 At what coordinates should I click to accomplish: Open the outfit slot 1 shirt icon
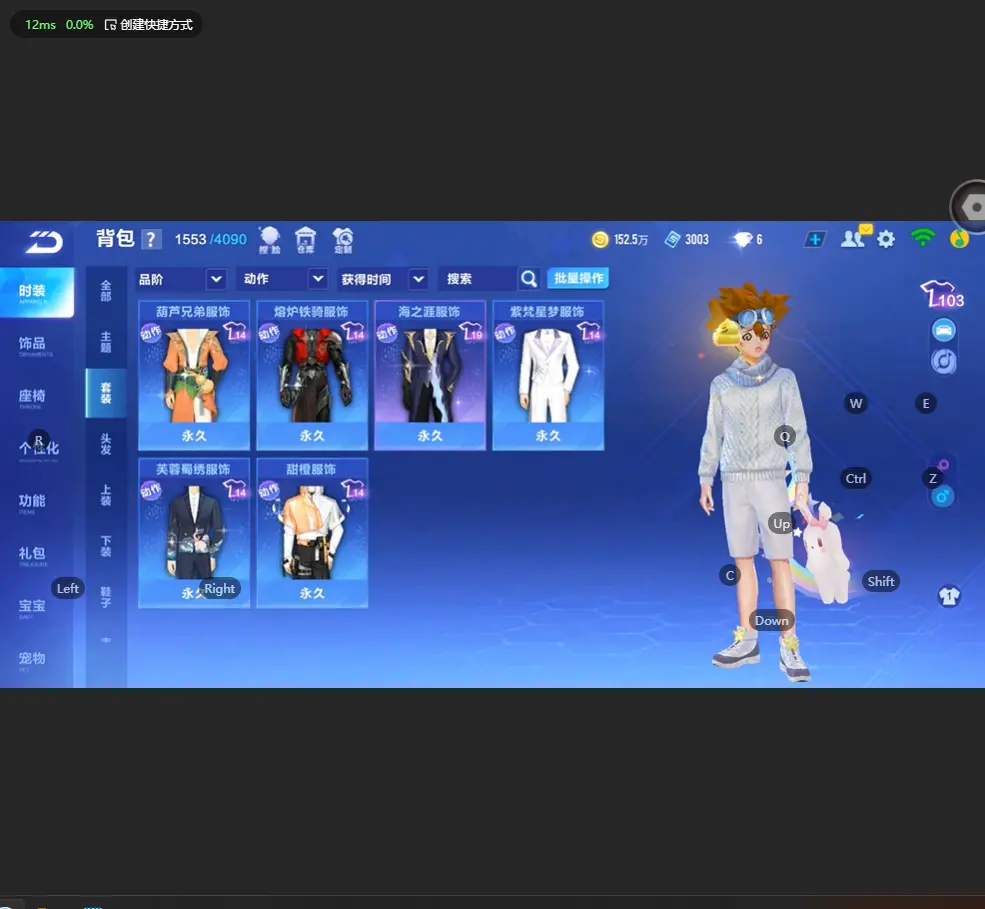[949, 596]
